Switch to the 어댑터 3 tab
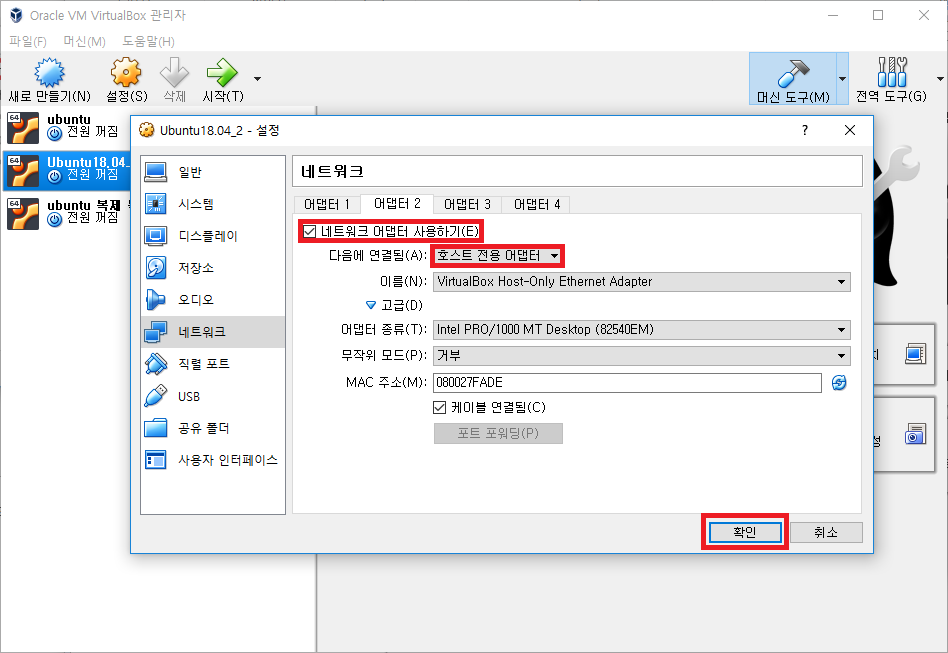This screenshot has height=653, width=948. [467, 204]
